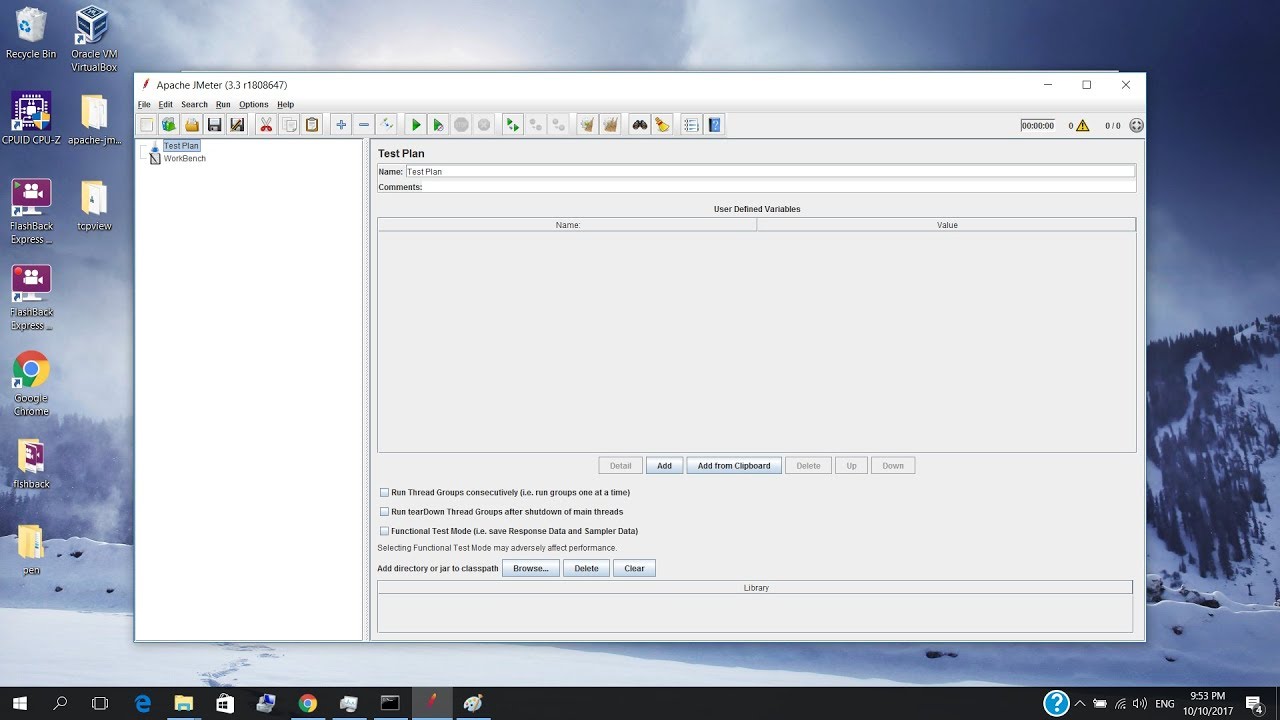
Task: Select Test Plan in the tree
Action: 181,146
